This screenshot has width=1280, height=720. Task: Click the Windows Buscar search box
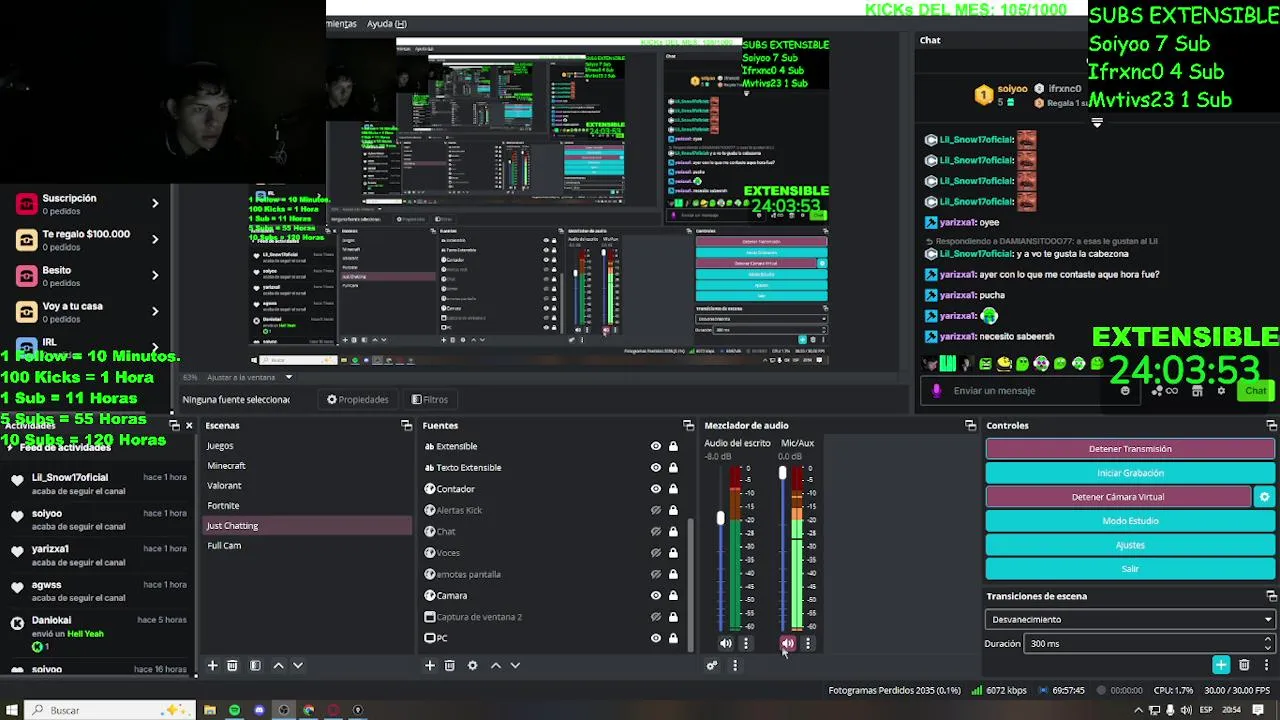tap(110, 710)
